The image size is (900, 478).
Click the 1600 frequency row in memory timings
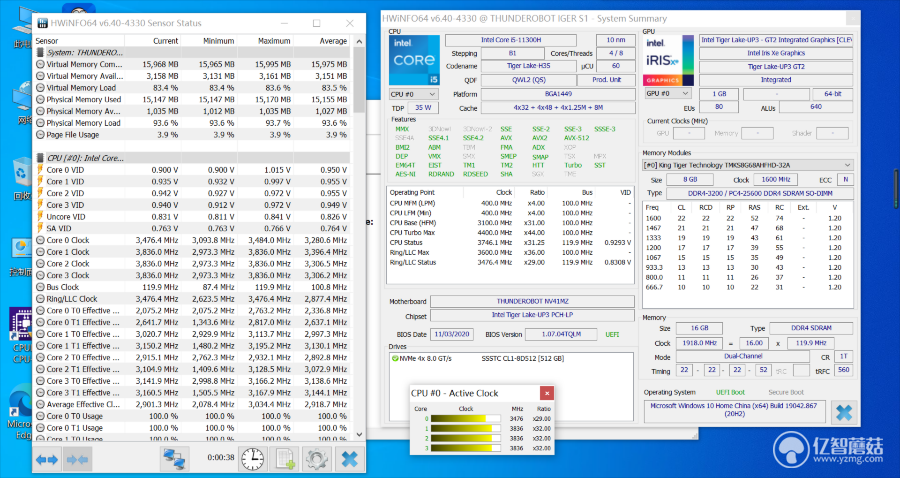click(x=748, y=218)
